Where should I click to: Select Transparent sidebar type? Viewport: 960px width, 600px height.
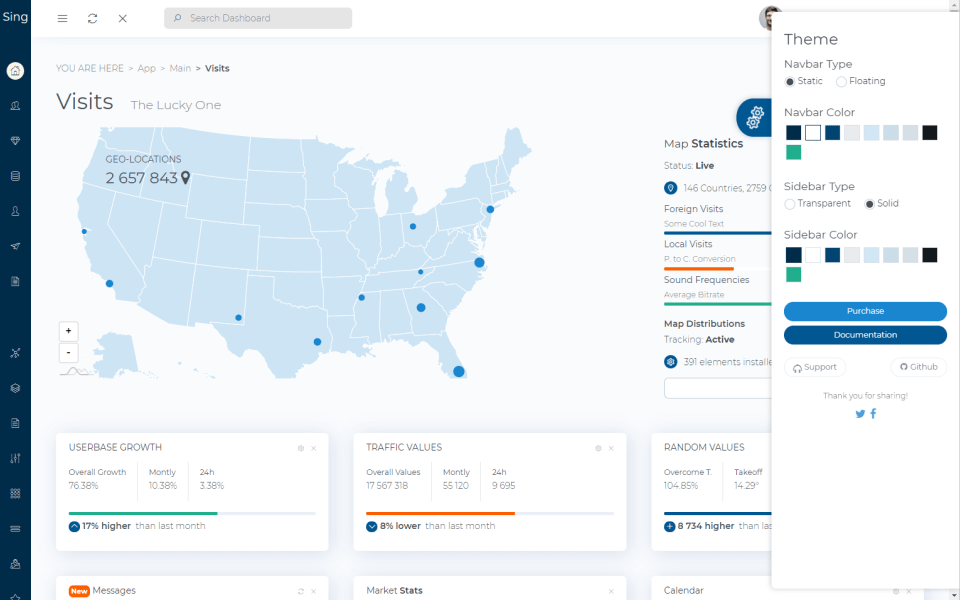point(790,204)
